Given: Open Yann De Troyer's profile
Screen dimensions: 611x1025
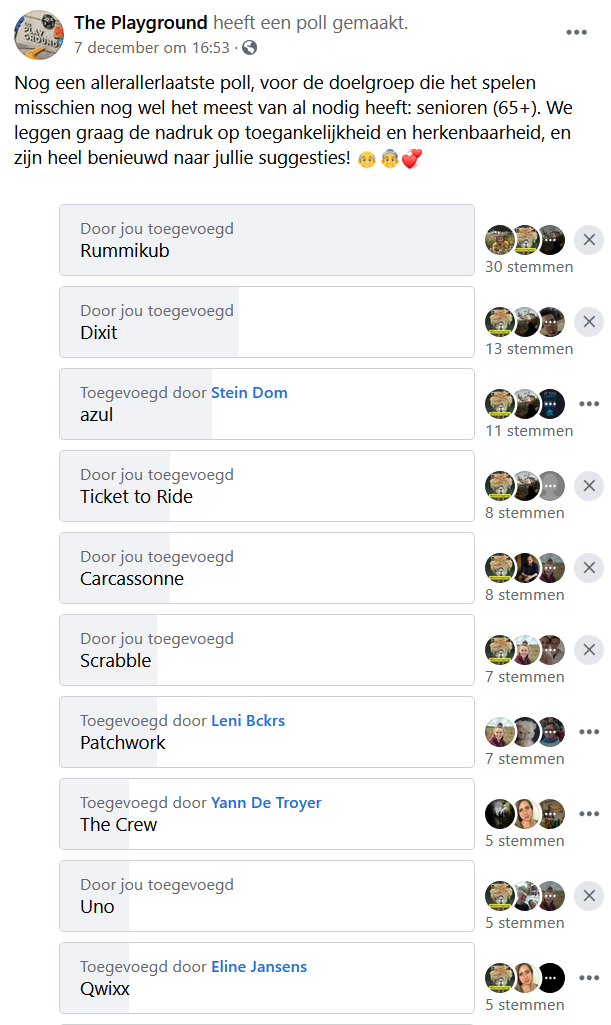Looking at the screenshot, I should tap(266, 803).
